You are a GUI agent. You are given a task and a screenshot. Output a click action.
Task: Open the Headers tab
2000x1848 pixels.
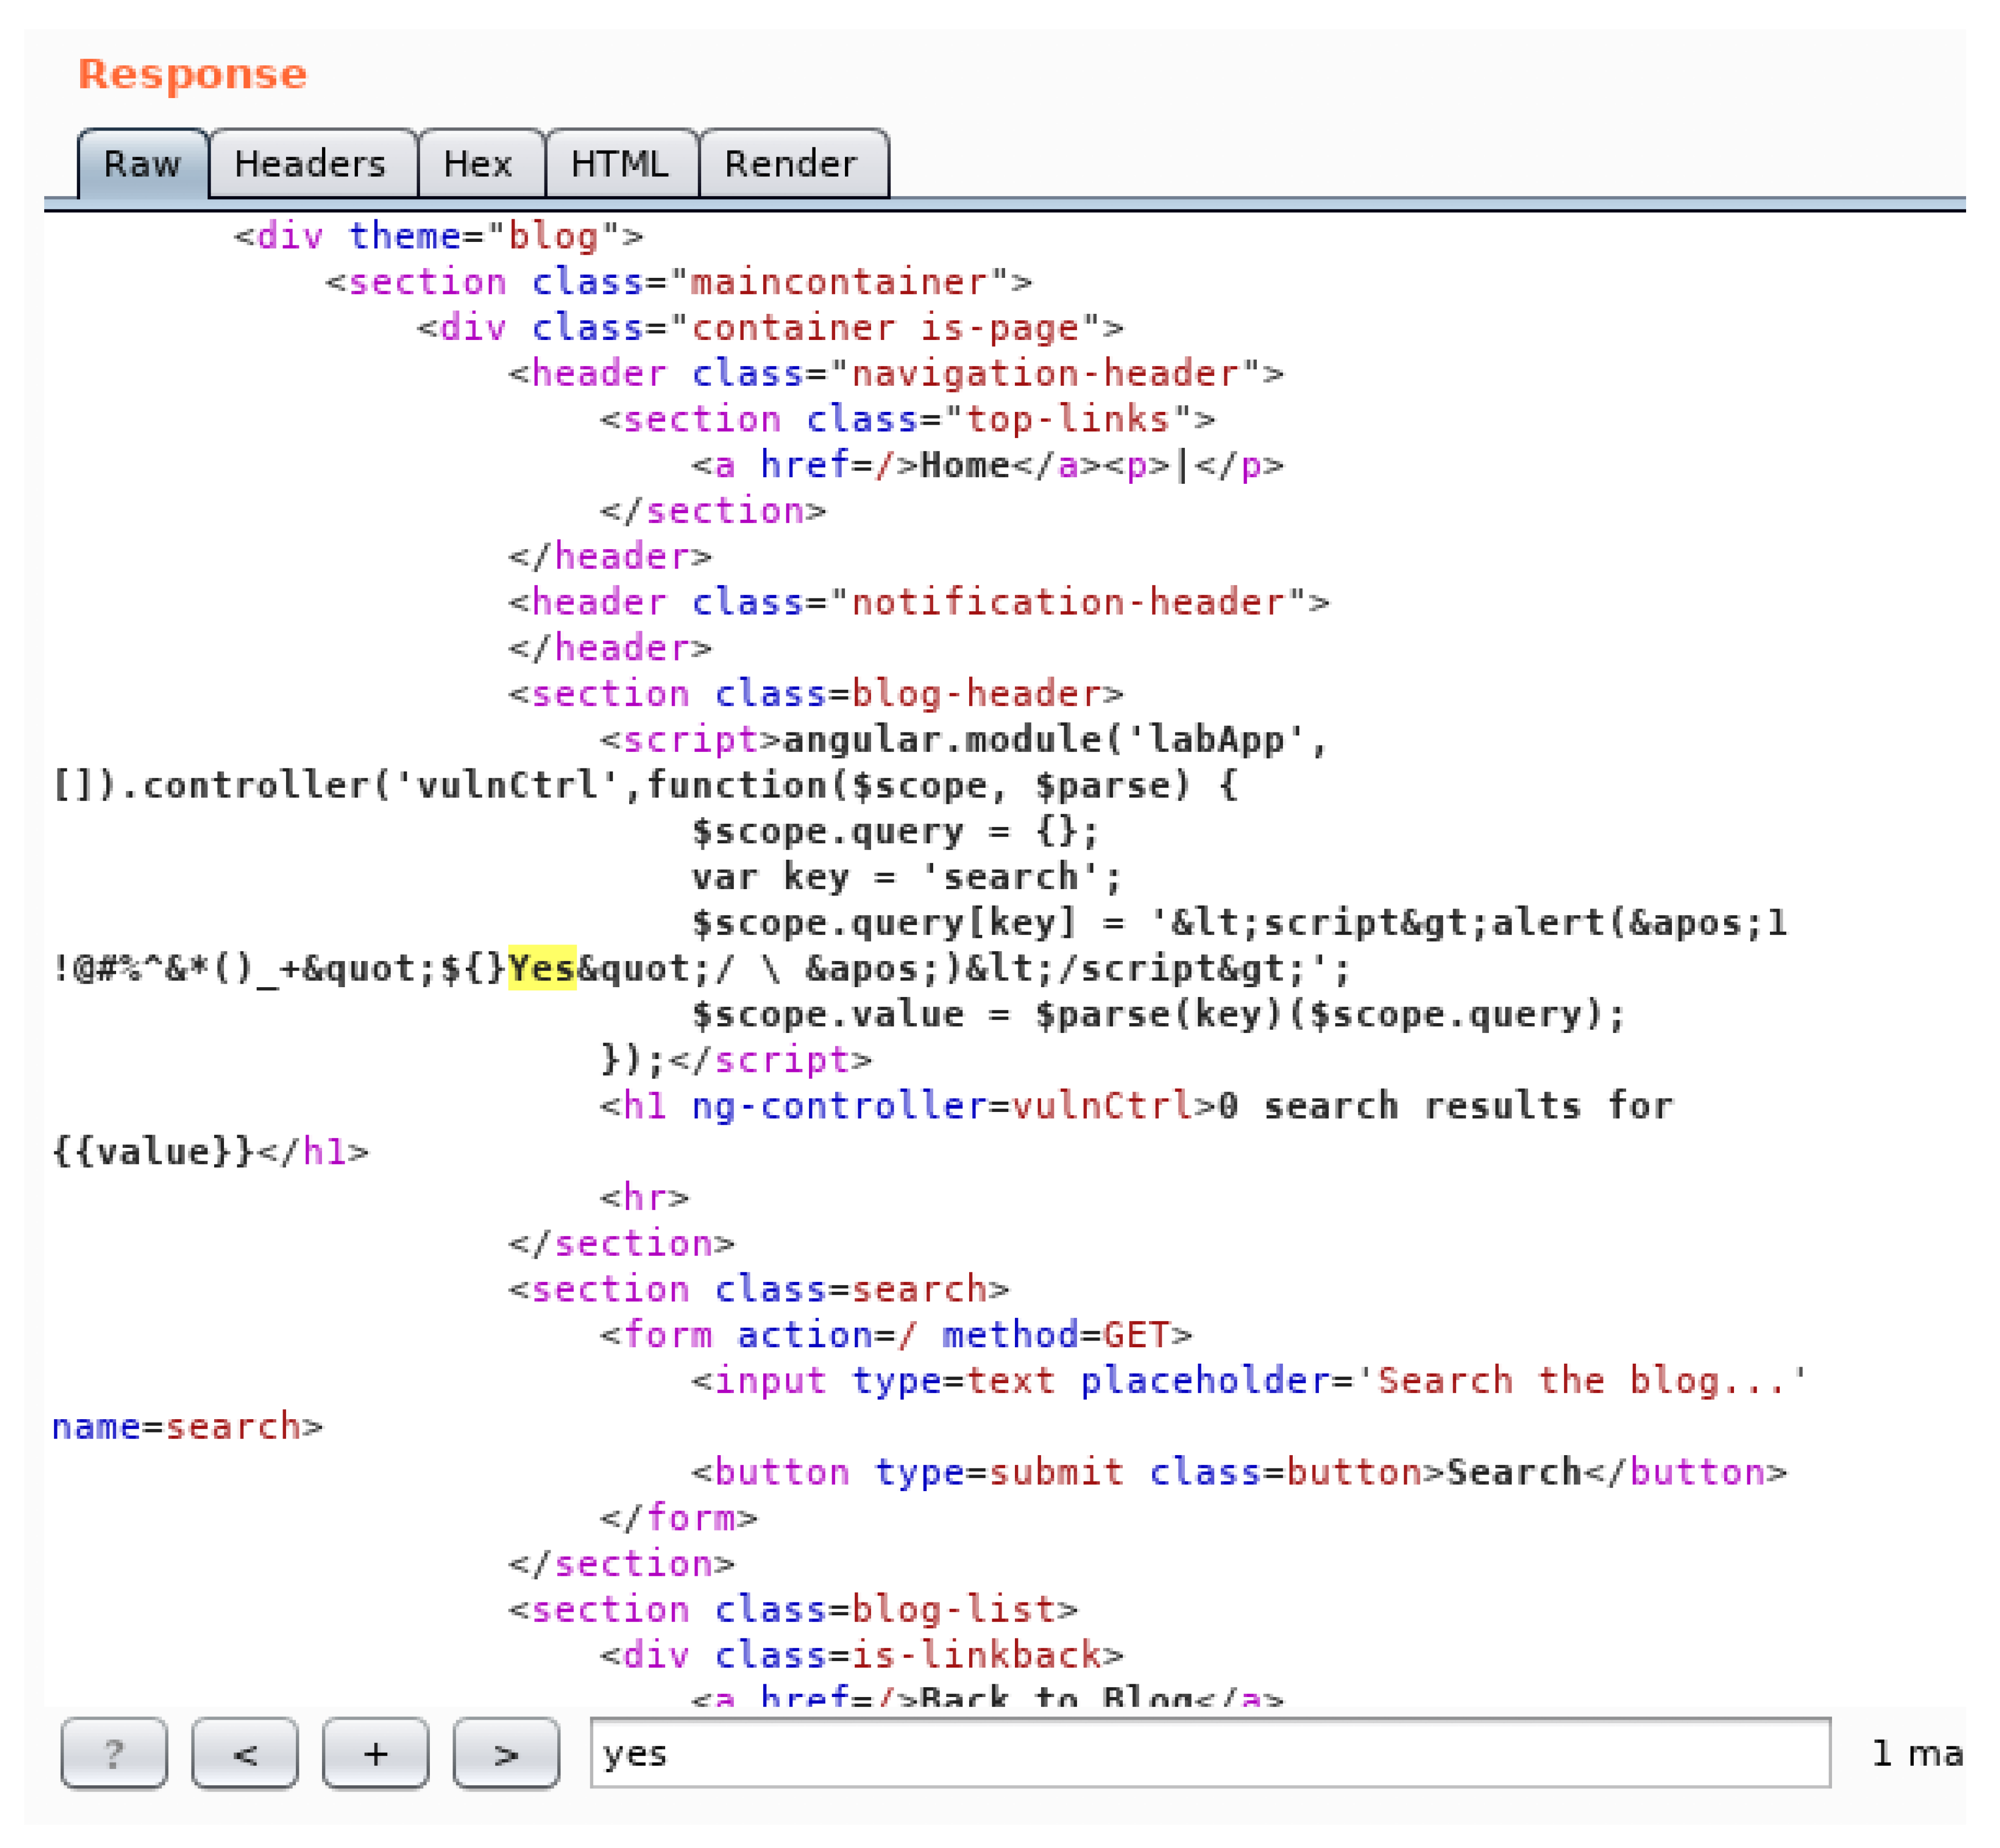[310, 164]
